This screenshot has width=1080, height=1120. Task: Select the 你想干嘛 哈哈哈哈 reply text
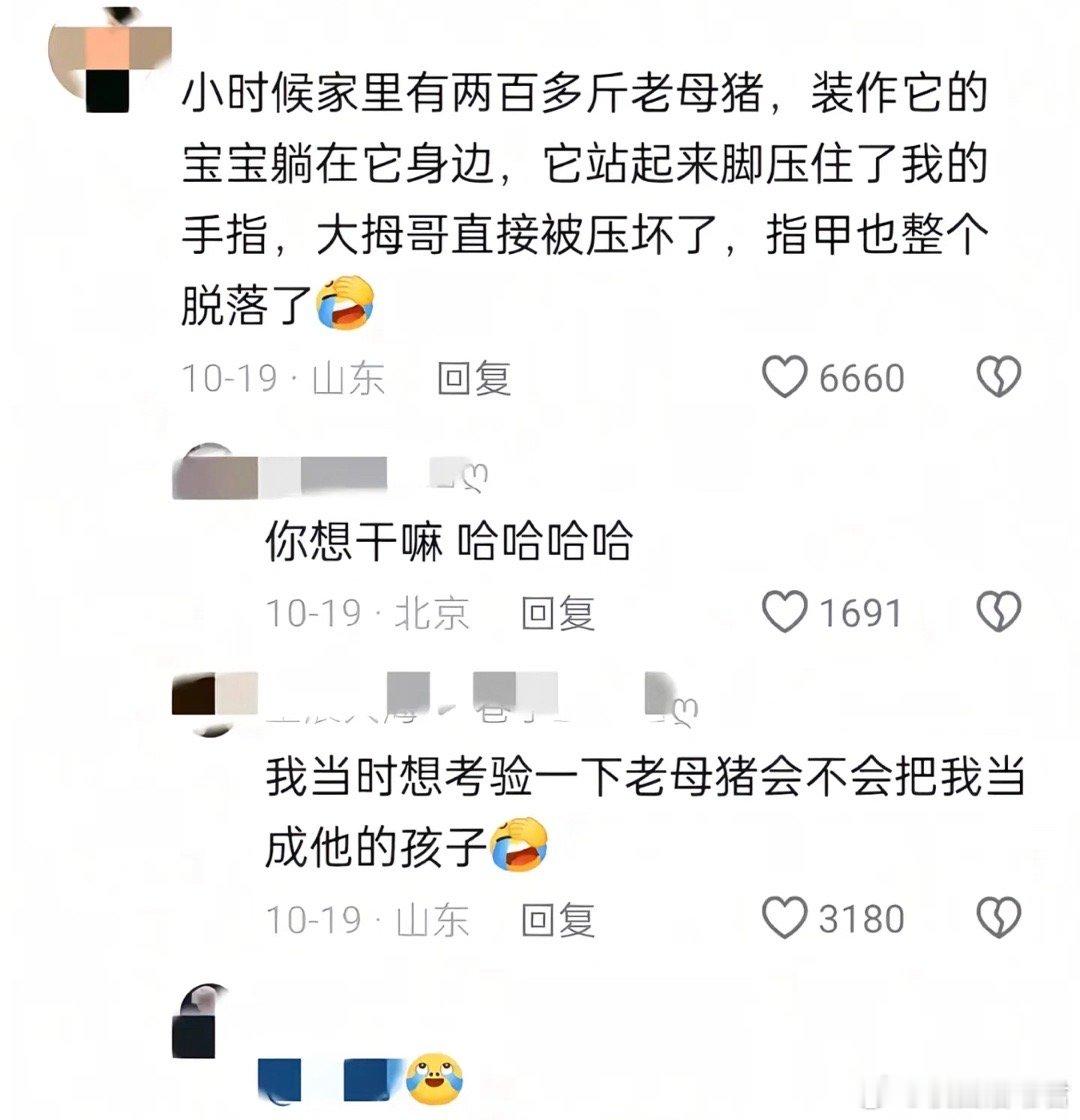coord(449,541)
